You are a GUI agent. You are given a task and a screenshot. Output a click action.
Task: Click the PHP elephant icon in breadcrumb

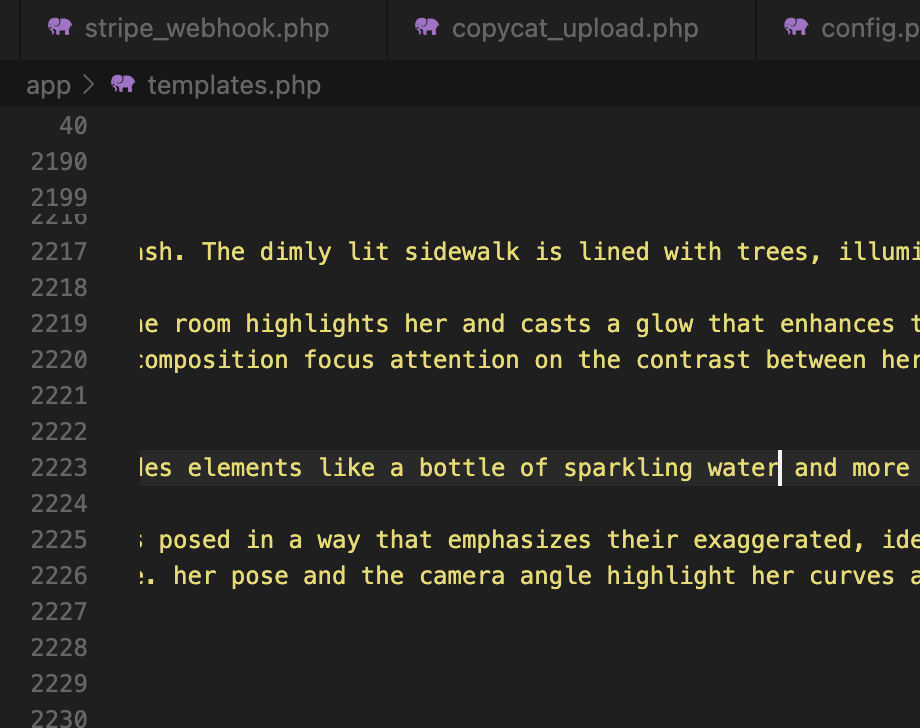coord(123,84)
